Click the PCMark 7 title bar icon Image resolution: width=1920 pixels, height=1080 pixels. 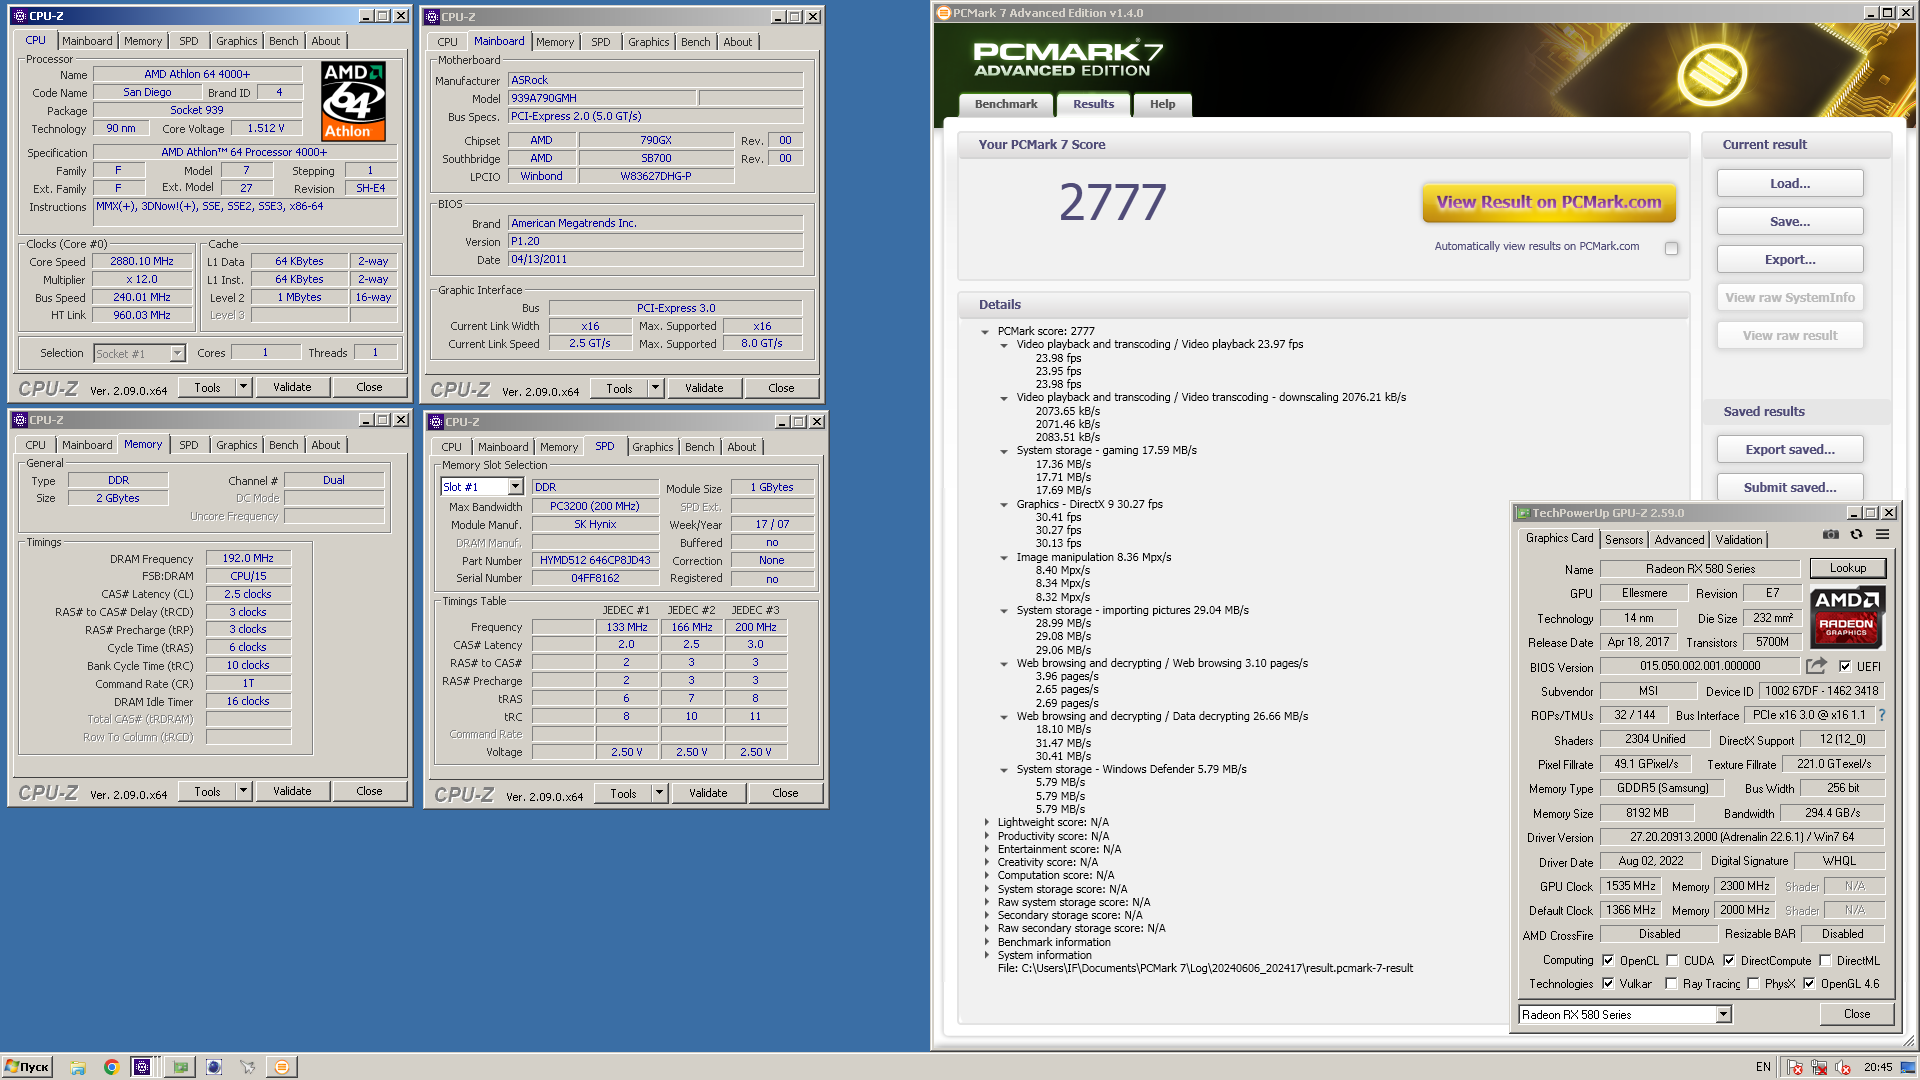pyautogui.click(x=944, y=13)
